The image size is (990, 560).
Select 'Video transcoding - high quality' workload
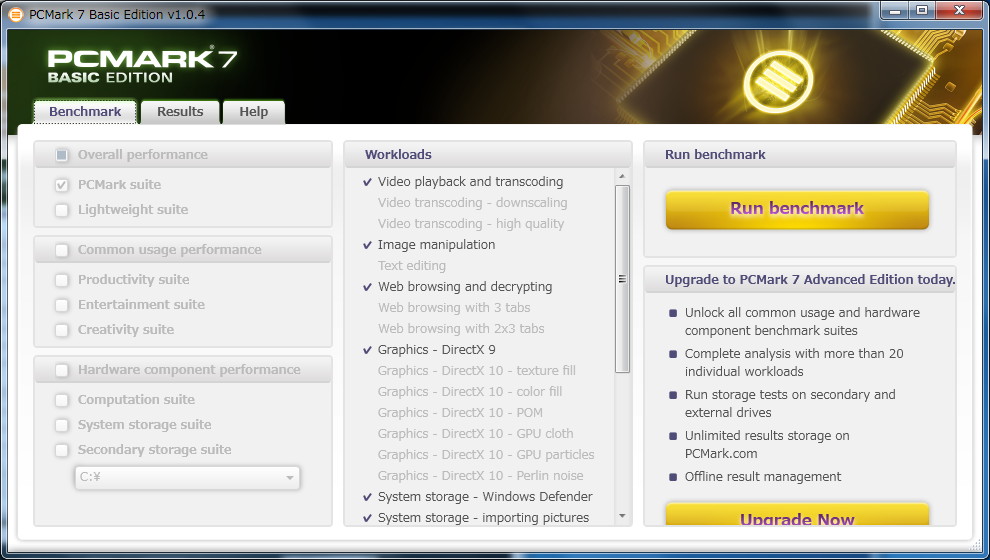471,223
